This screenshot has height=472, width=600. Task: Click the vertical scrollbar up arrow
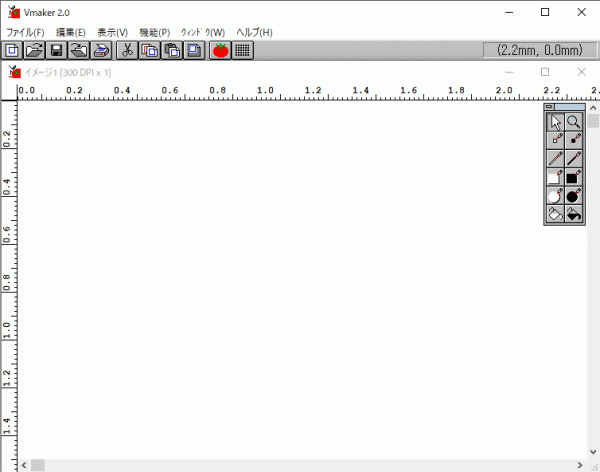593,108
